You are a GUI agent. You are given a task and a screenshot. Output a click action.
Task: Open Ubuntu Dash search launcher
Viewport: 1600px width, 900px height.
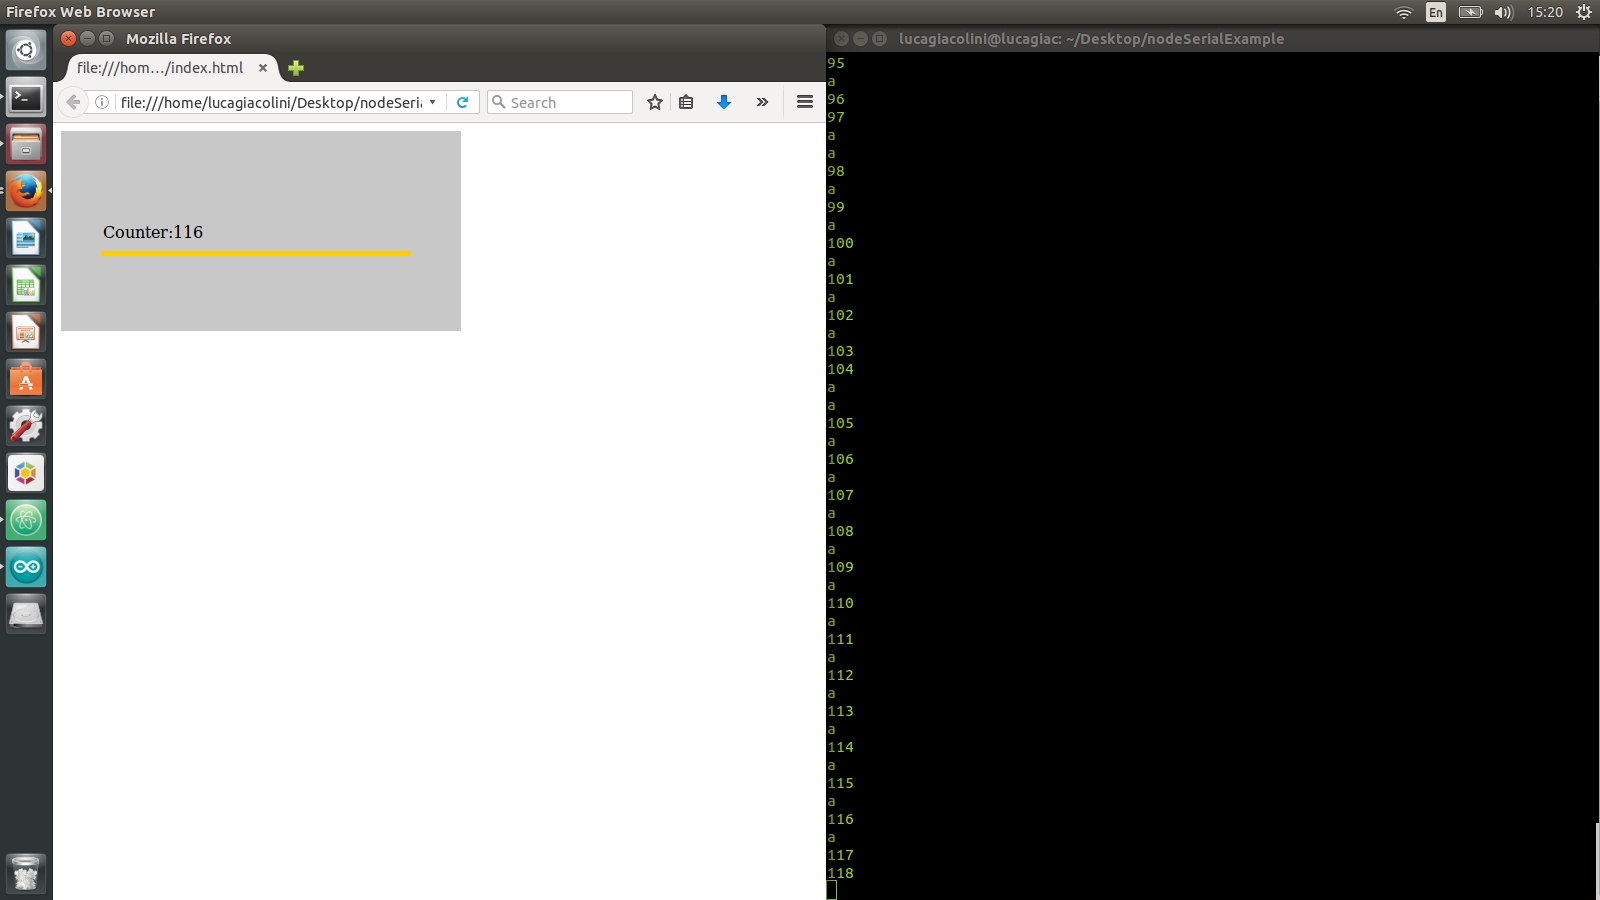point(26,50)
